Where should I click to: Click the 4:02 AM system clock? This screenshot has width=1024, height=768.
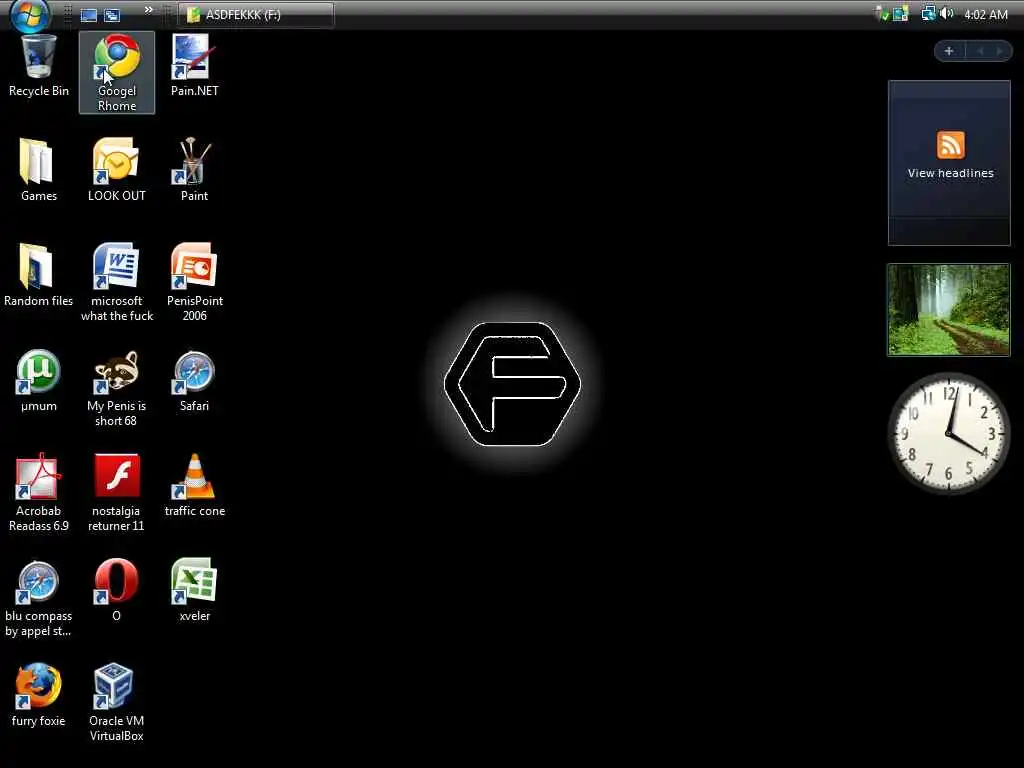tap(985, 14)
